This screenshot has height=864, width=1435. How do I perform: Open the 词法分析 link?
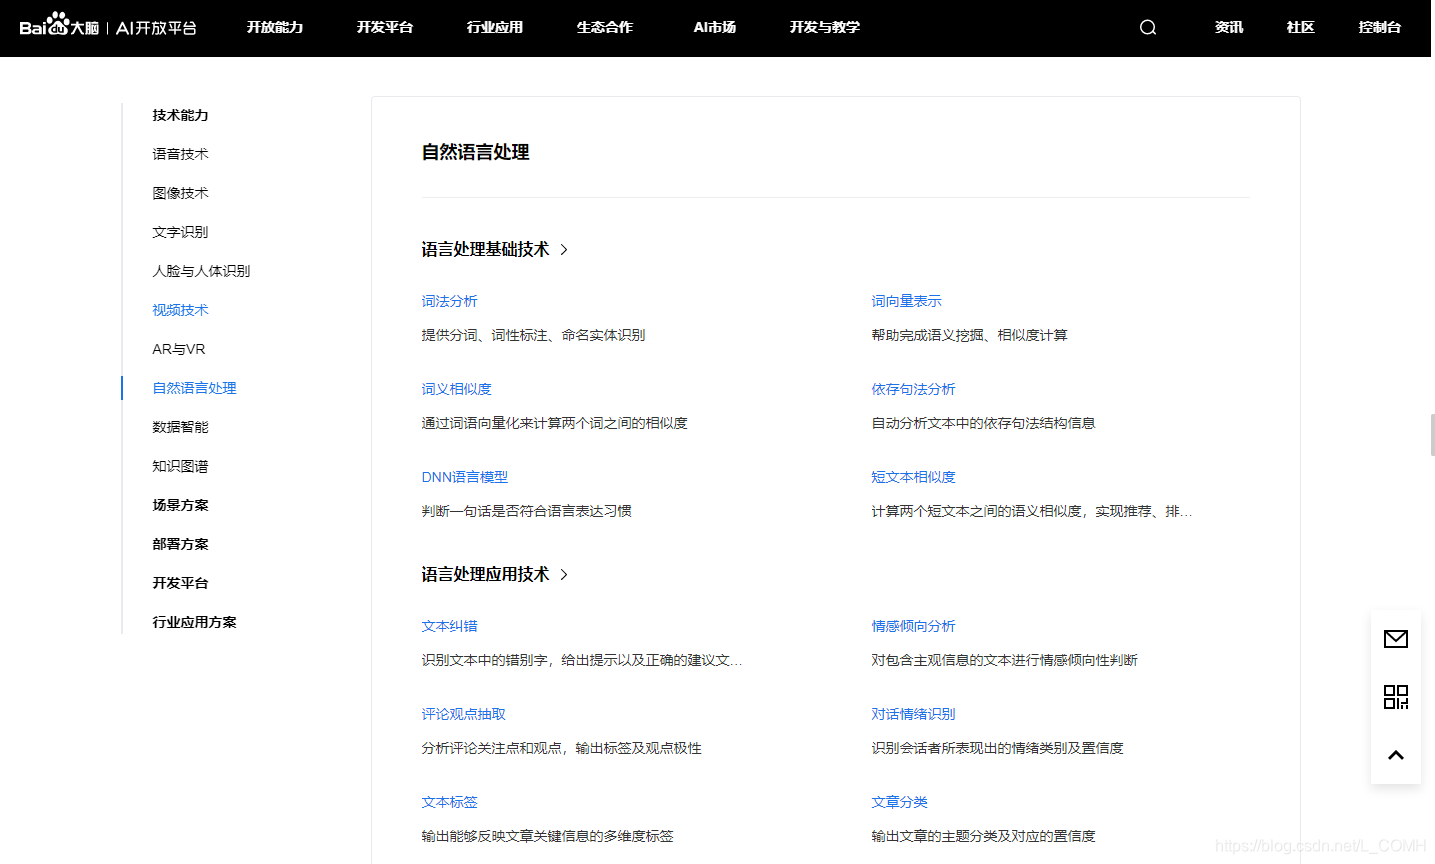[450, 301]
